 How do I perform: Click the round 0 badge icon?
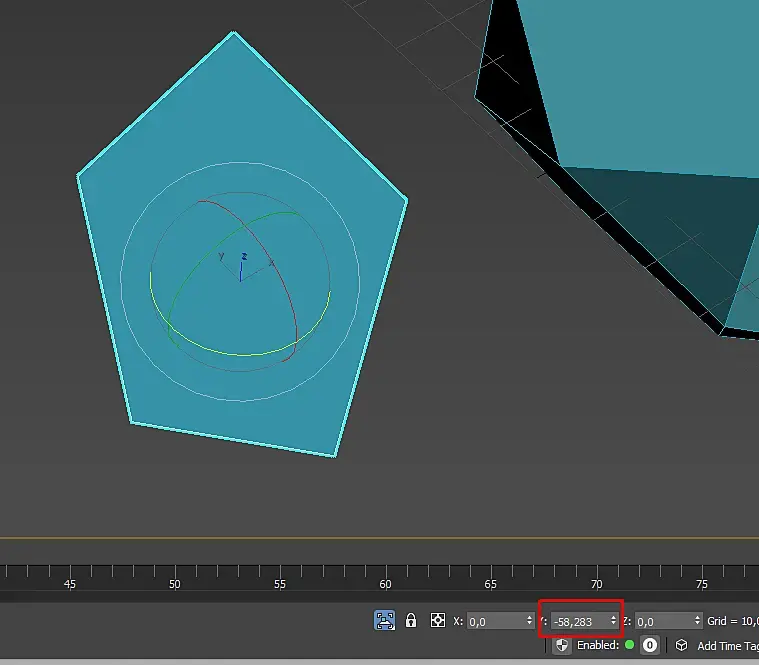pyautogui.click(x=649, y=646)
